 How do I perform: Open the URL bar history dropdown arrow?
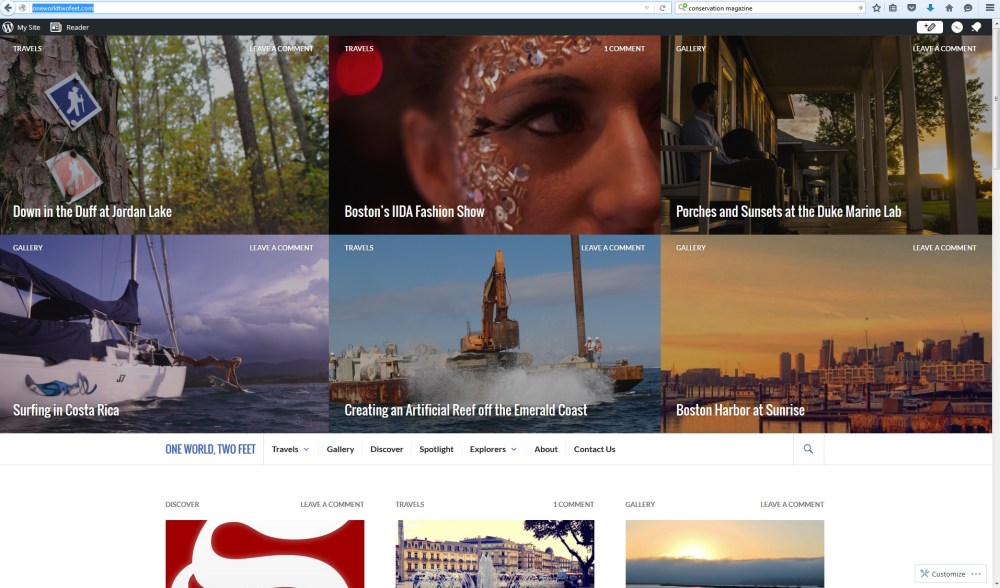[x=646, y=8]
